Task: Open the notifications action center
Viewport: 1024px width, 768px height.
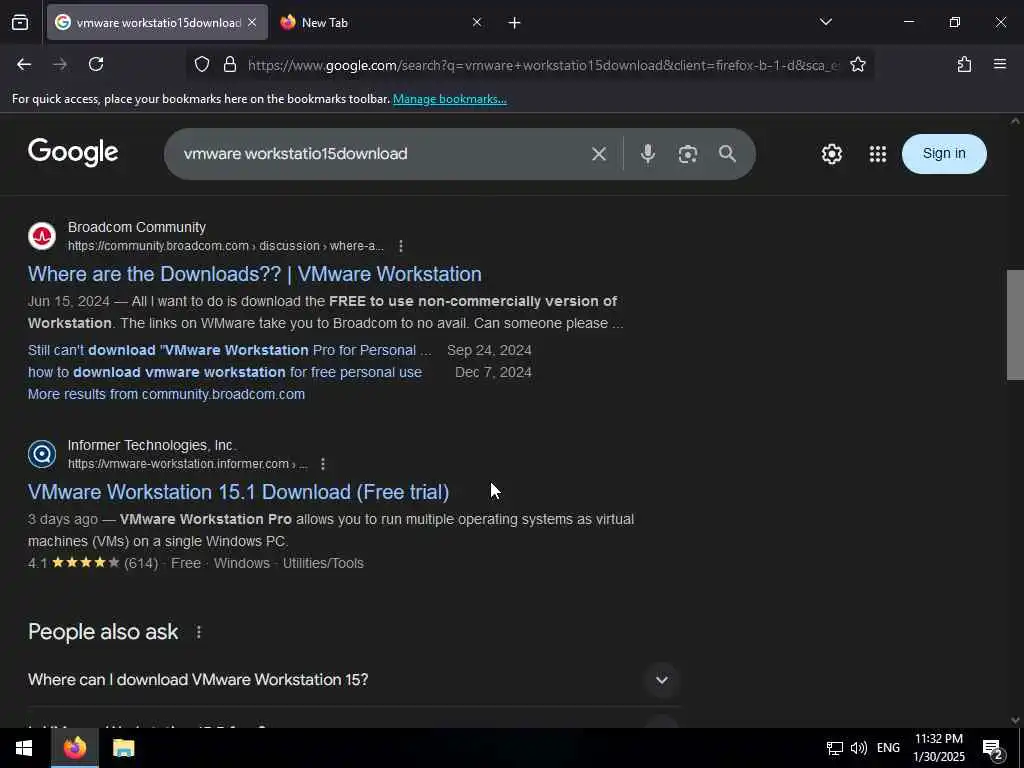Action: point(993,748)
